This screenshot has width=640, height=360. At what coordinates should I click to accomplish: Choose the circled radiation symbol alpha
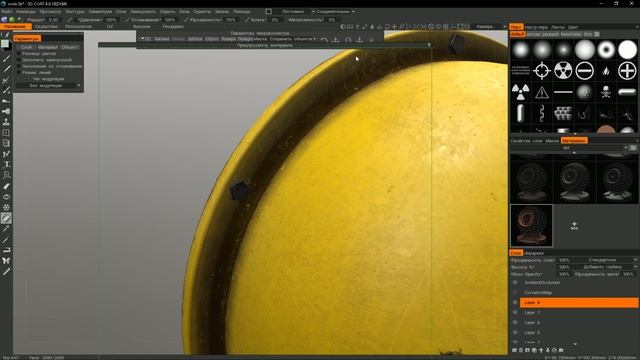pos(563,71)
